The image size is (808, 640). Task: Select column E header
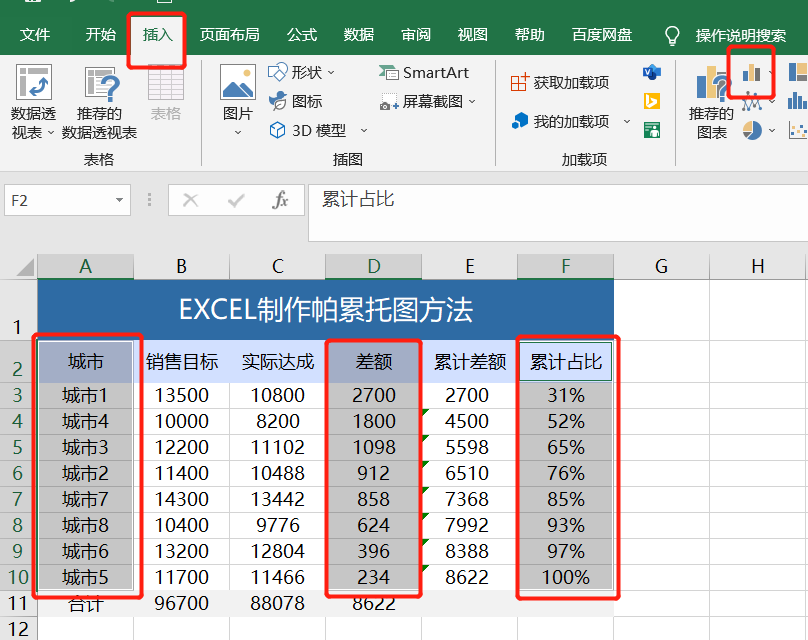point(469,266)
